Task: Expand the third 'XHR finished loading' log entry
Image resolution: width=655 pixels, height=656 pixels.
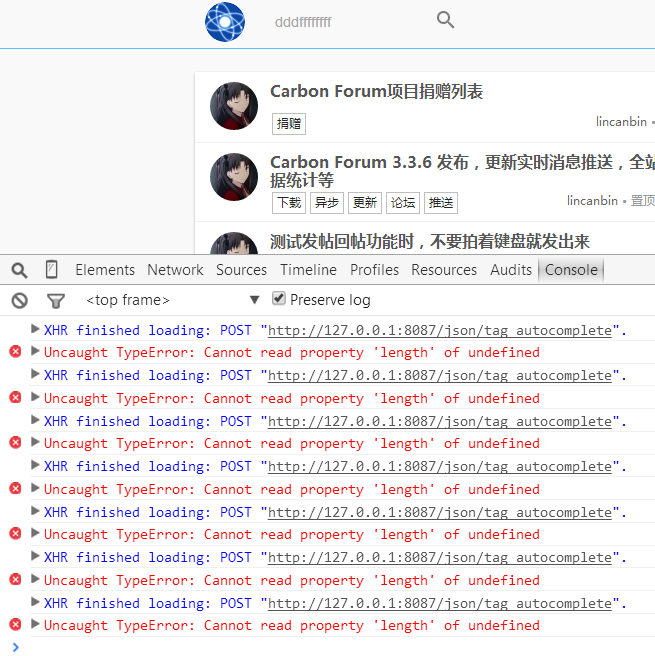Action: coord(35,420)
